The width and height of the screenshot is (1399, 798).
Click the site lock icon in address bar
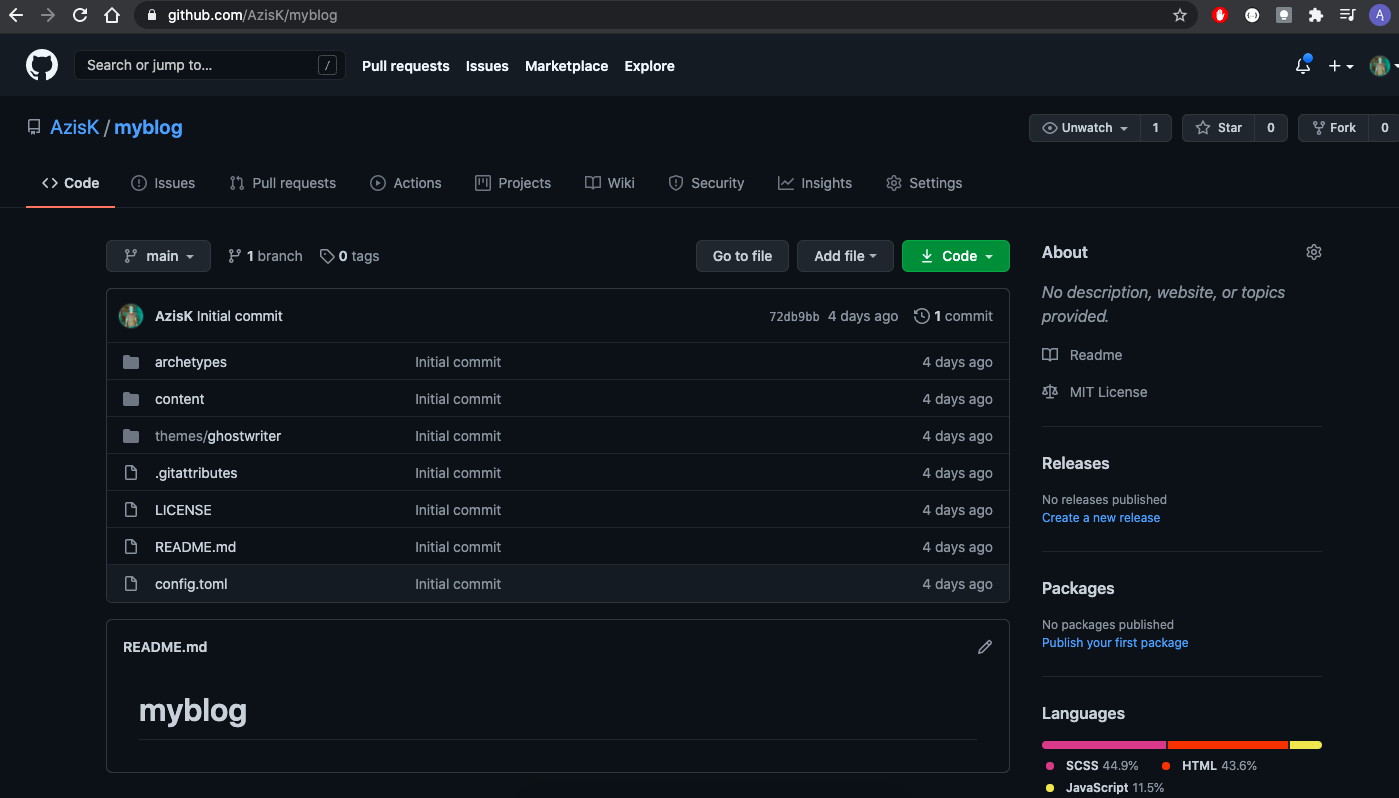coord(152,15)
